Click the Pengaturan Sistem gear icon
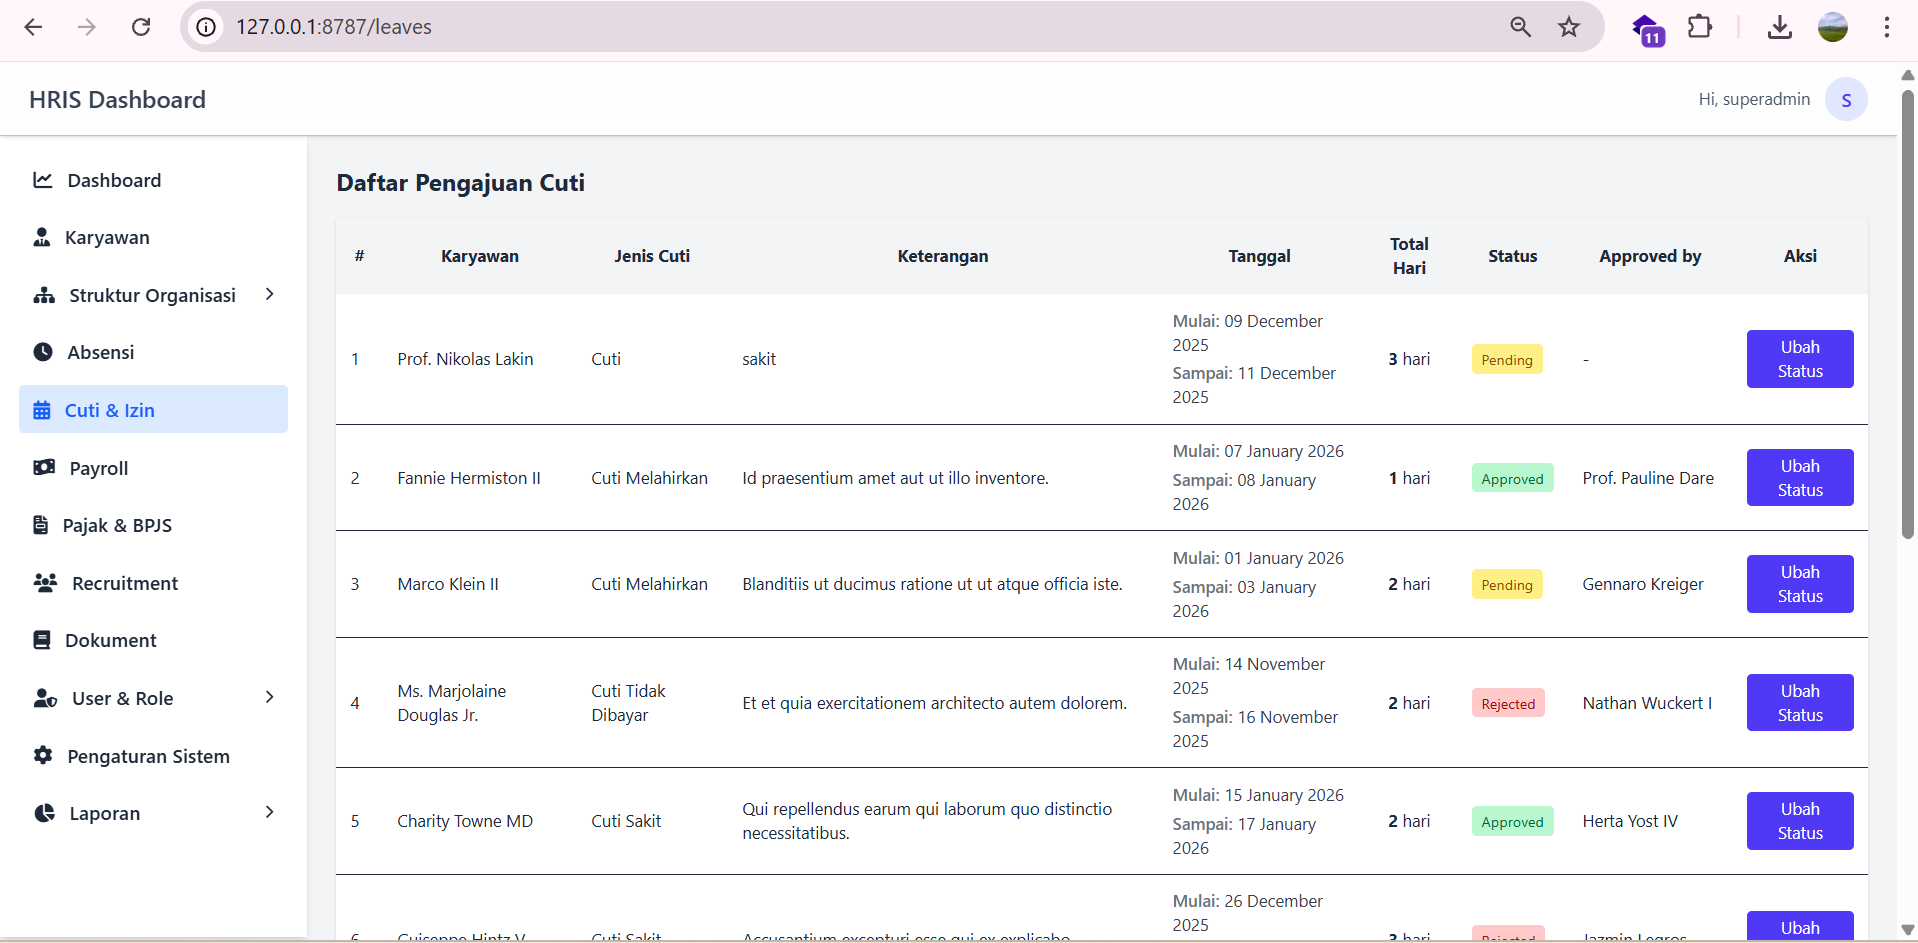 point(43,756)
